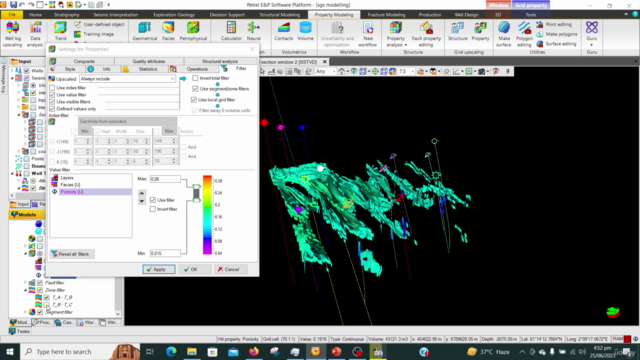
Task: Click Make surface utility
Action: coord(504,33)
